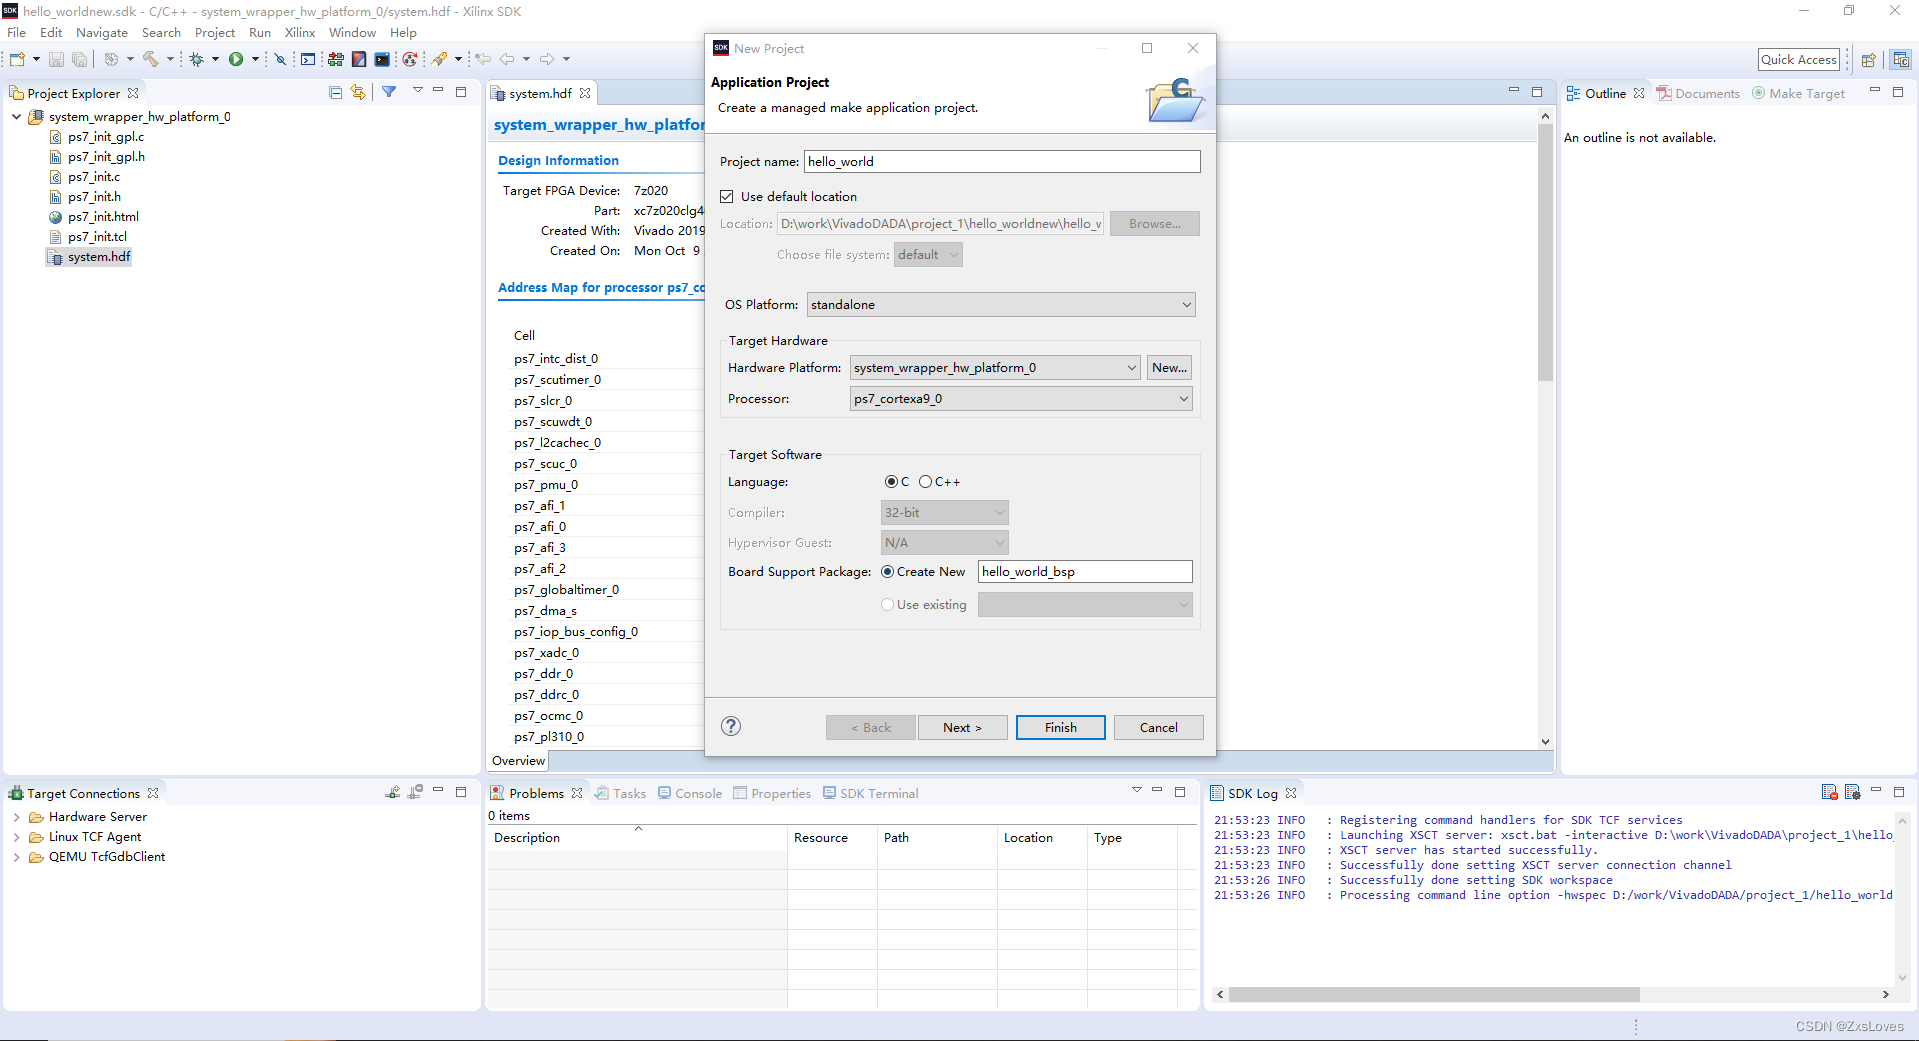
Task: Select the C++ language radio button
Action: (x=925, y=481)
